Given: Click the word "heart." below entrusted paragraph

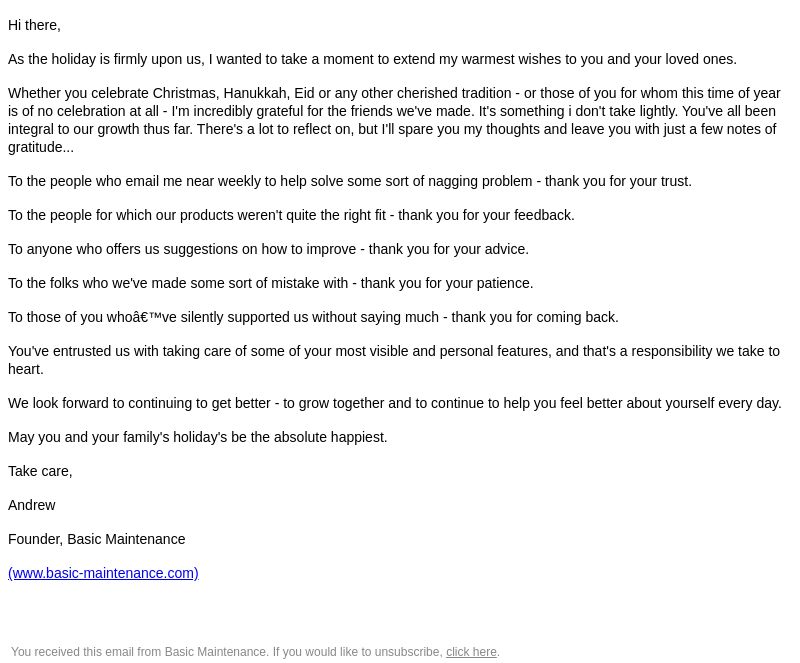Looking at the screenshot, I should click(x=26, y=369).
